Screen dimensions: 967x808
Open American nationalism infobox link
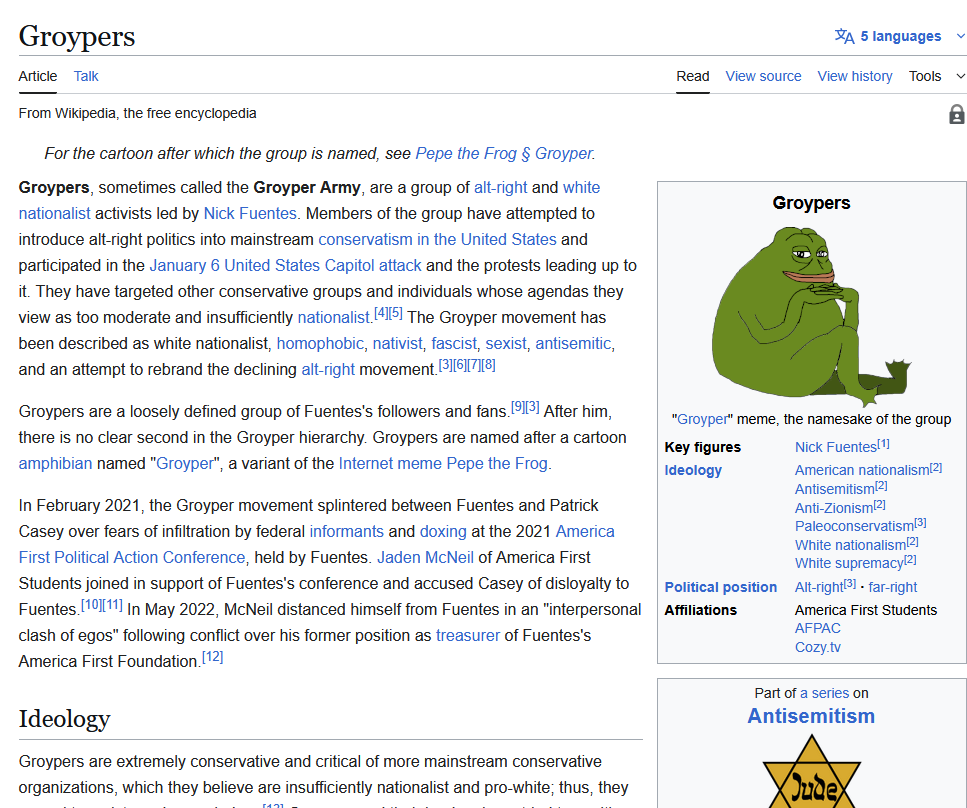(x=862, y=470)
